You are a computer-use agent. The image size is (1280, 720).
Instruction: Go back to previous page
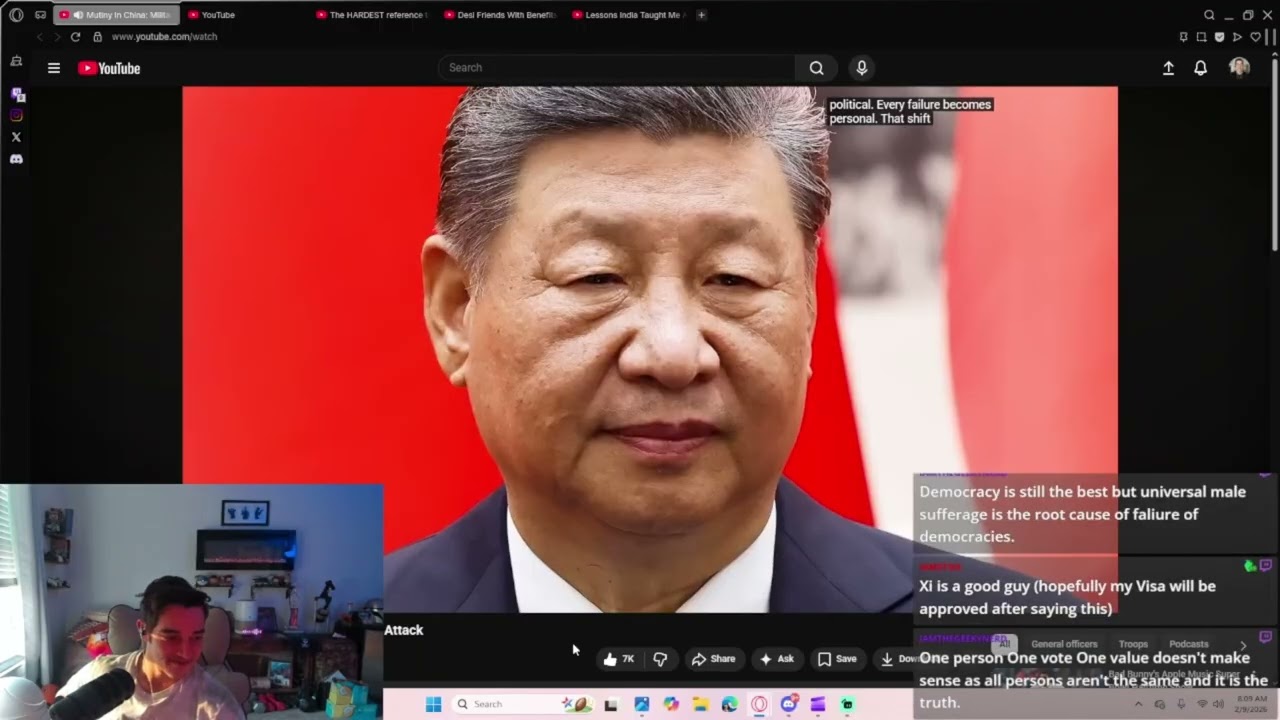(40, 37)
